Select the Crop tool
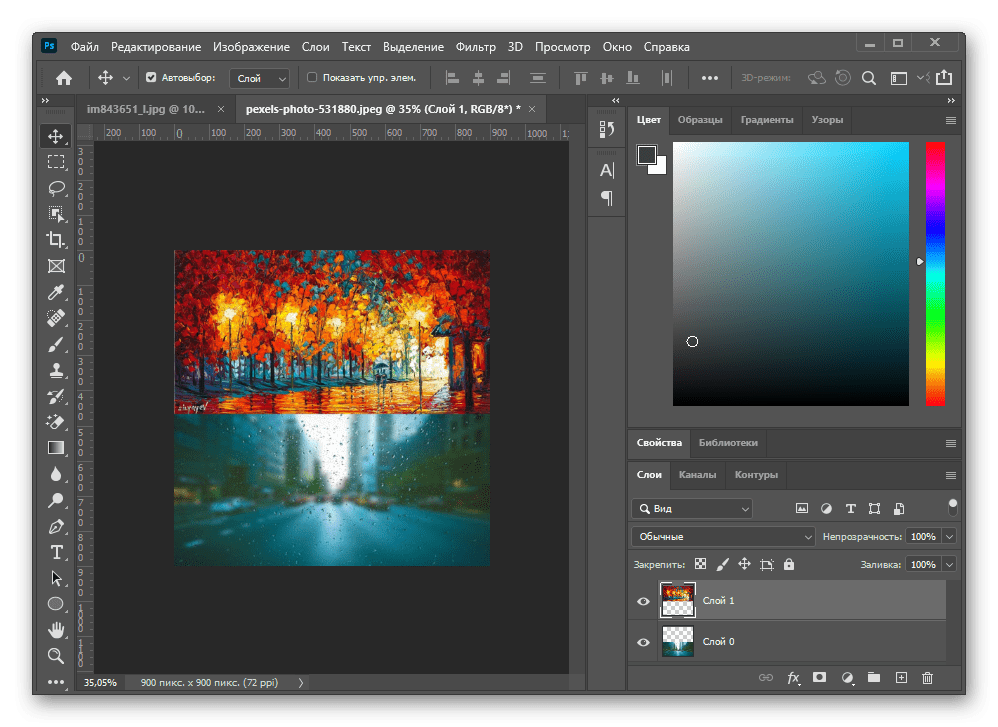Viewport: 998px width, 727px height. point(56,239)
